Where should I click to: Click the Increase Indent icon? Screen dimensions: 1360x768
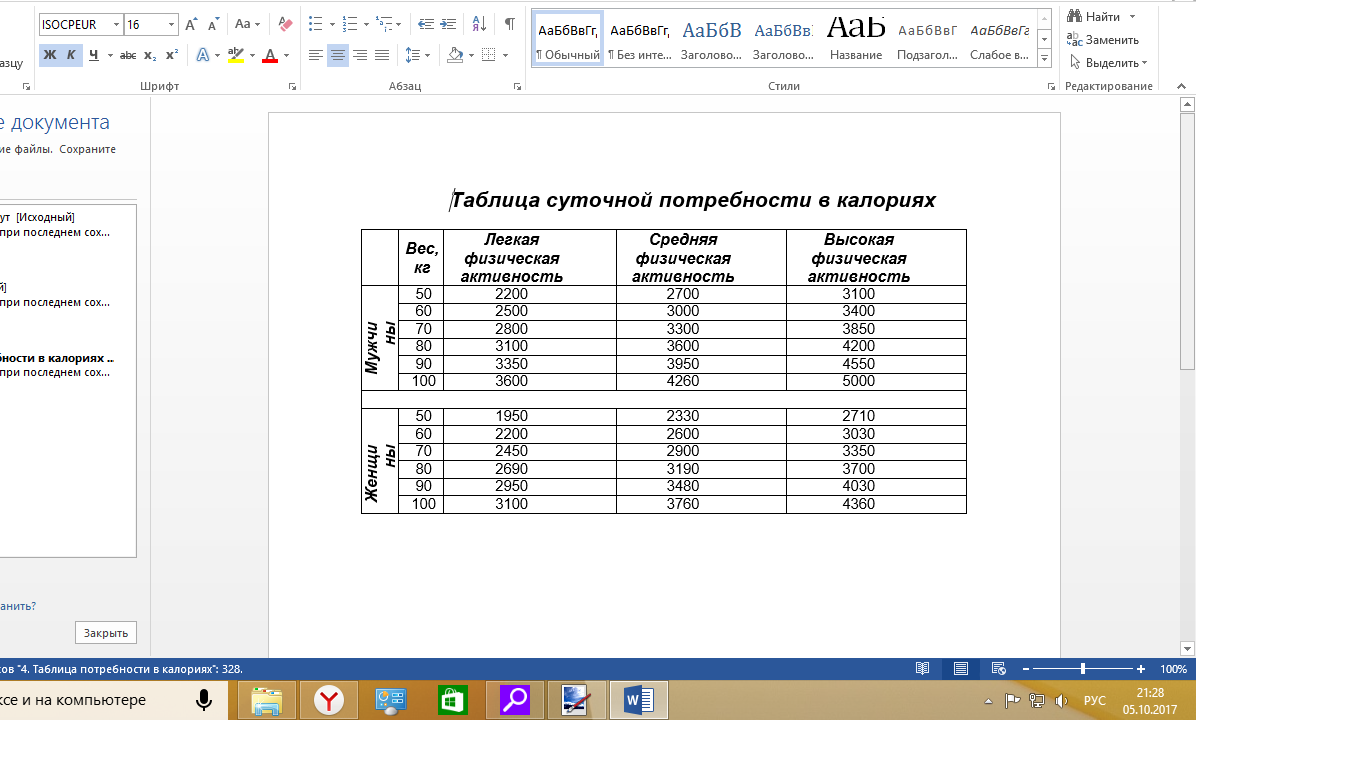point(447,24)
